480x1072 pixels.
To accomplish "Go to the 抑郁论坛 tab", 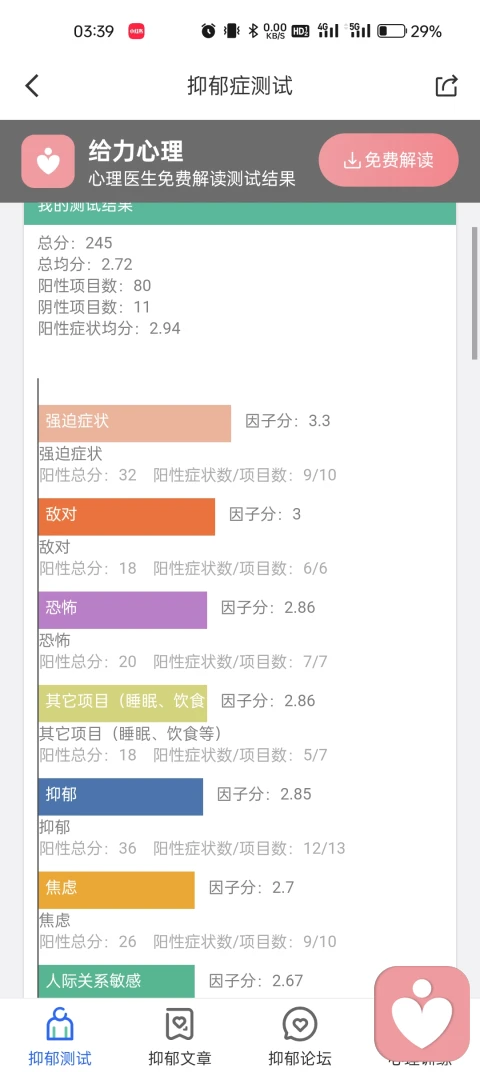I will point(299,1036).
